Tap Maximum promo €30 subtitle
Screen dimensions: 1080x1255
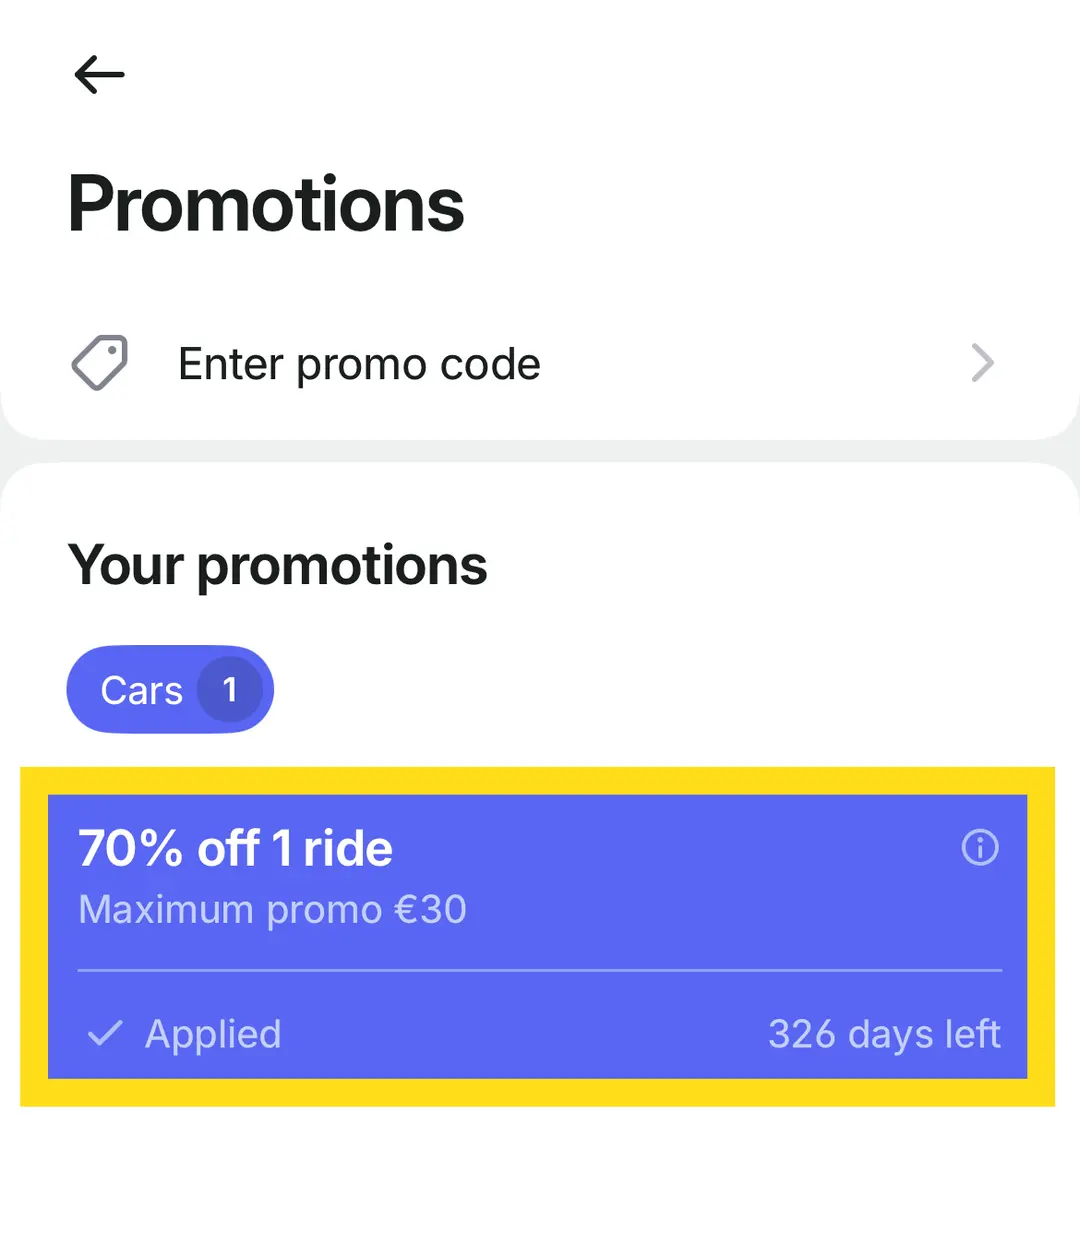tap(273, 910)
